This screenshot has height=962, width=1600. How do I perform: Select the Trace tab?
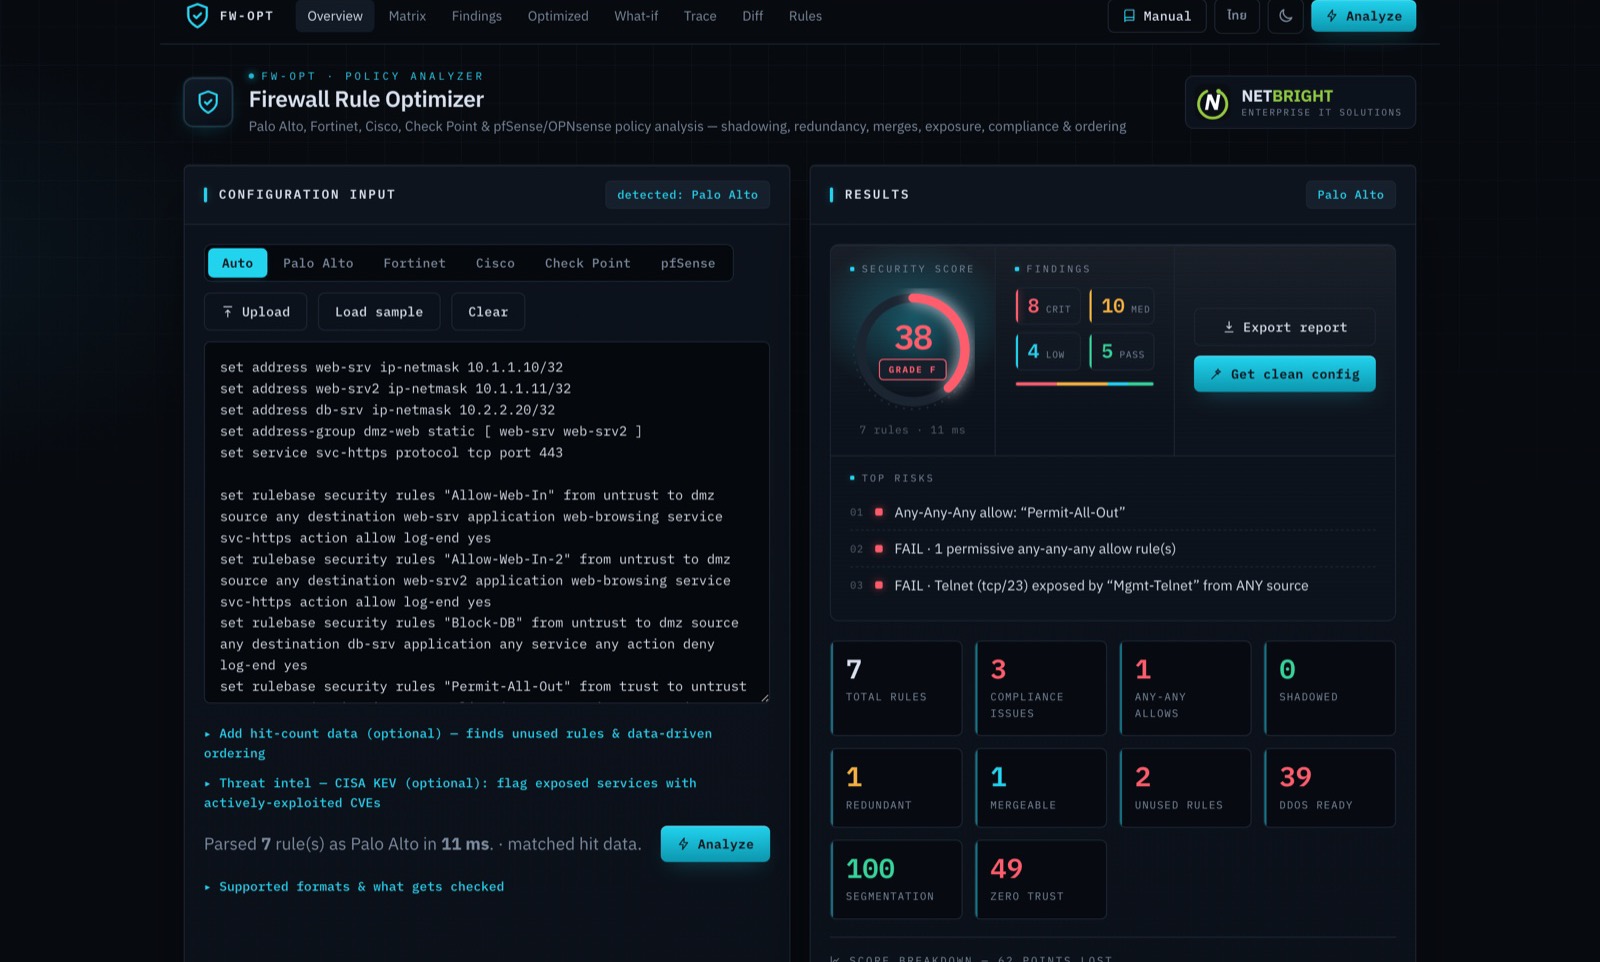(700, 16)
